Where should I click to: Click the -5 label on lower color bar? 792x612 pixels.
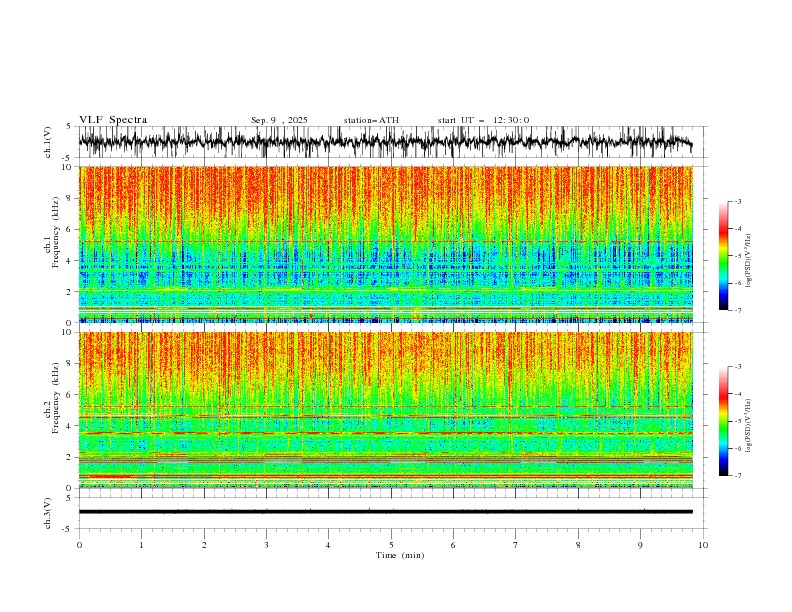tap(738, 421)
